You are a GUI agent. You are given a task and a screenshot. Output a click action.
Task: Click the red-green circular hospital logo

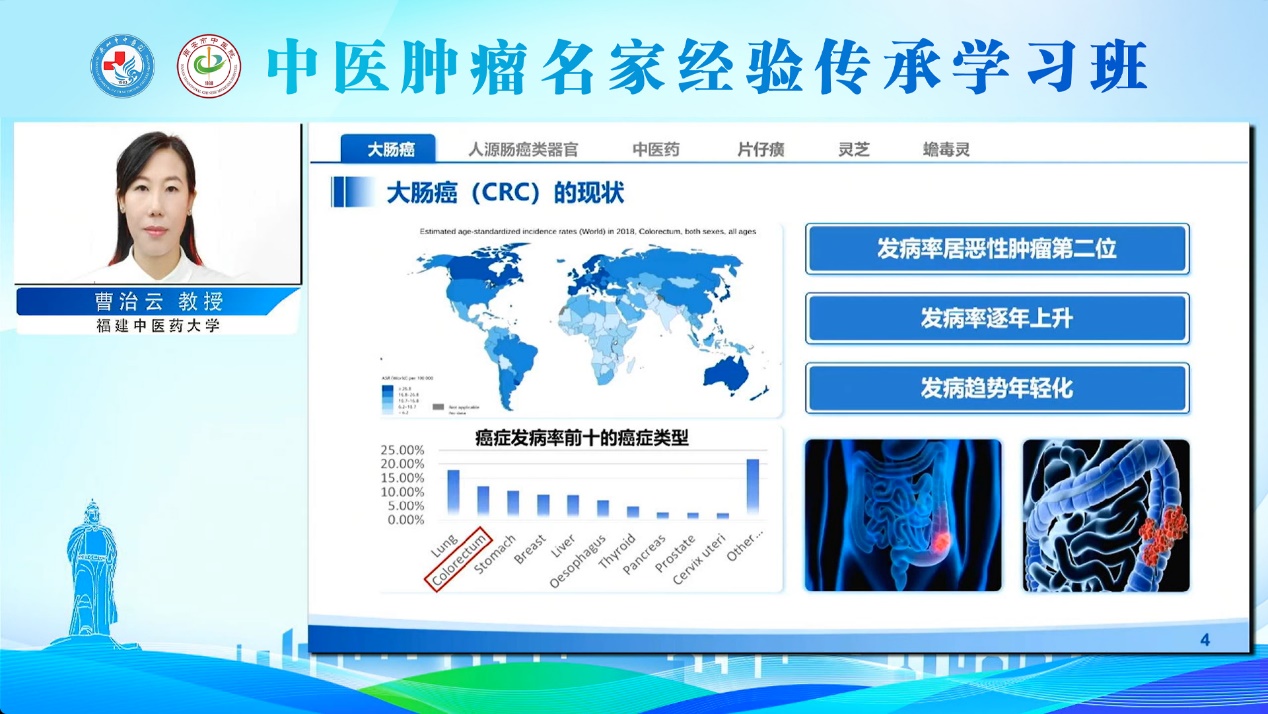pyautogui.click(x=209, y=65)
